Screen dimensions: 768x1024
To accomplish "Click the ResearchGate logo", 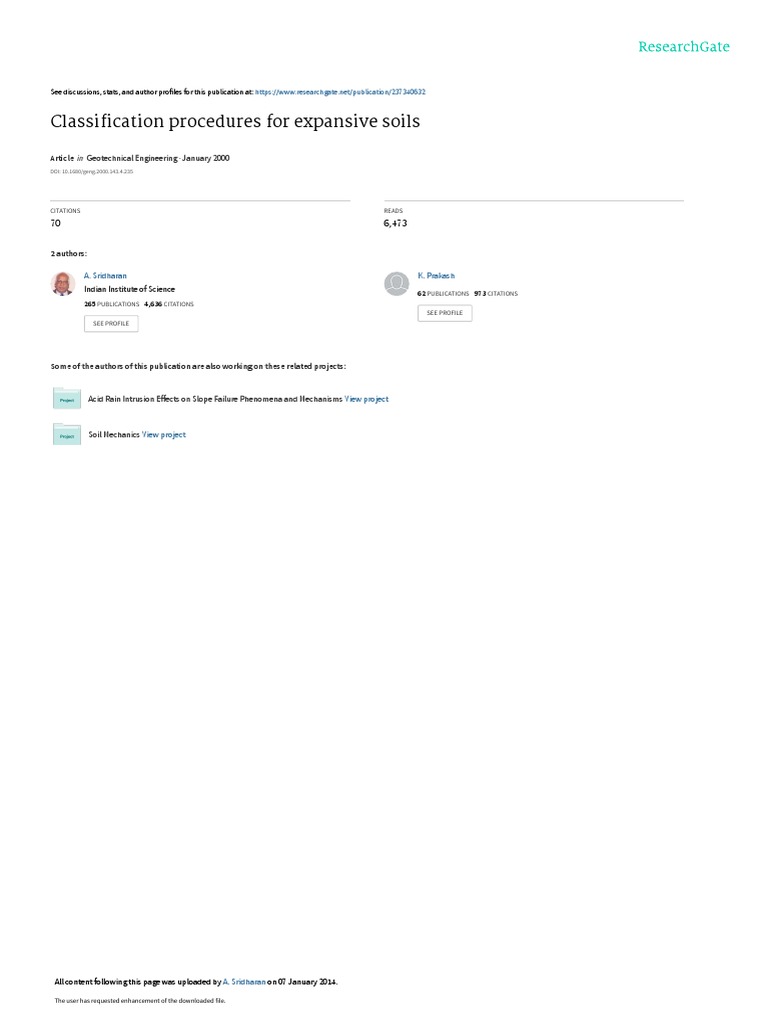I will pos(684,47).
